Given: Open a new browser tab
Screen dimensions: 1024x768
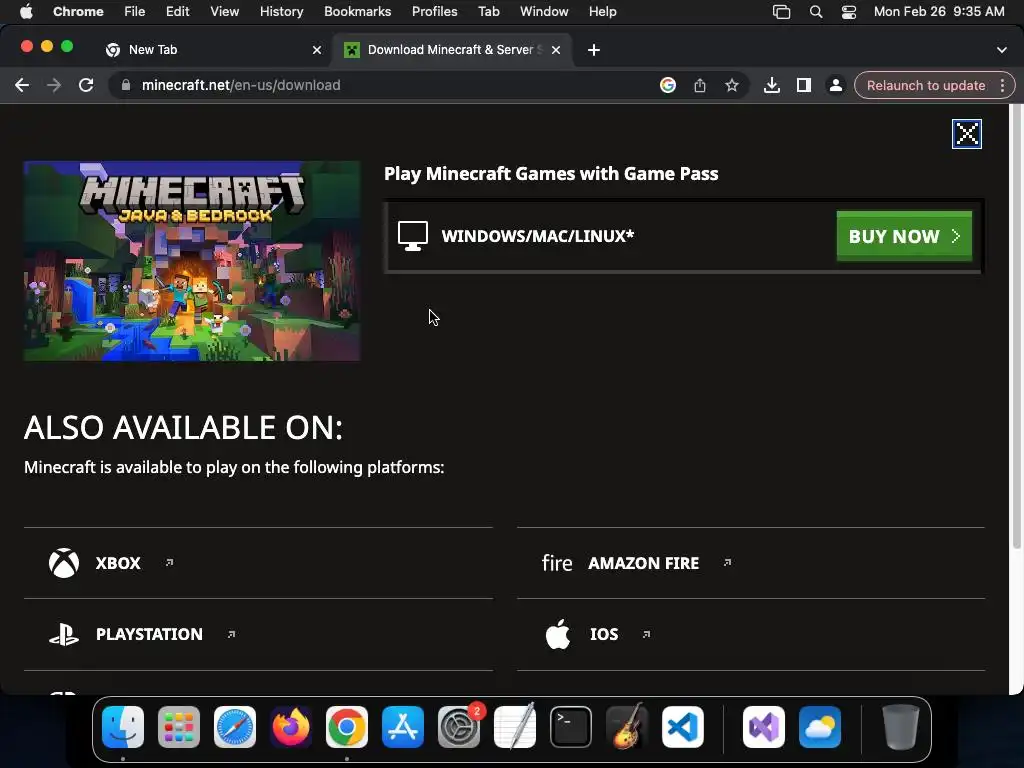Looking at the screenshot, I should pyautogui.click(x=594, y=50).
